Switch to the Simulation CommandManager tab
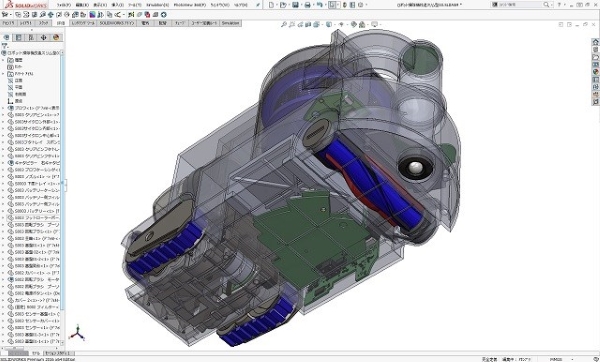The image size is (600, 362). [230, 23]
